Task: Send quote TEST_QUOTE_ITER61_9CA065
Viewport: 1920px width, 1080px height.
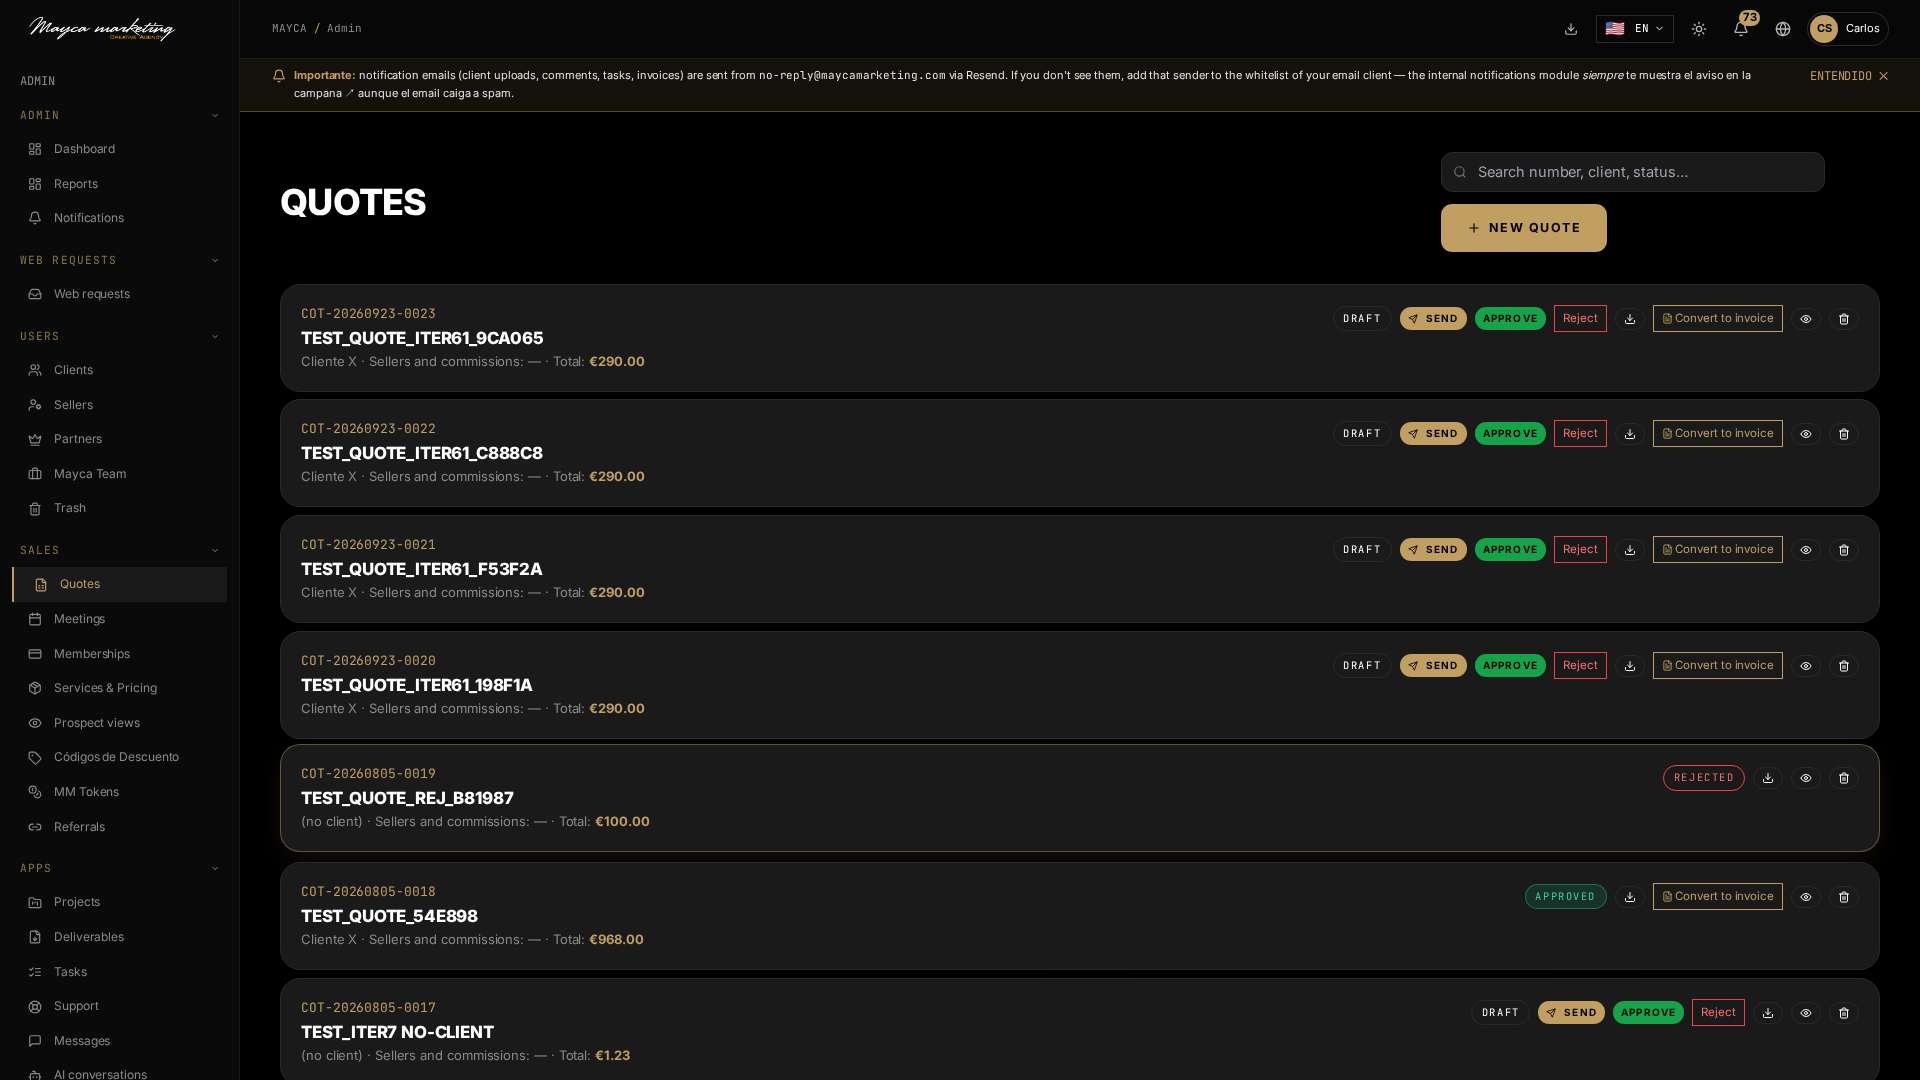Action: [1433, 319]
